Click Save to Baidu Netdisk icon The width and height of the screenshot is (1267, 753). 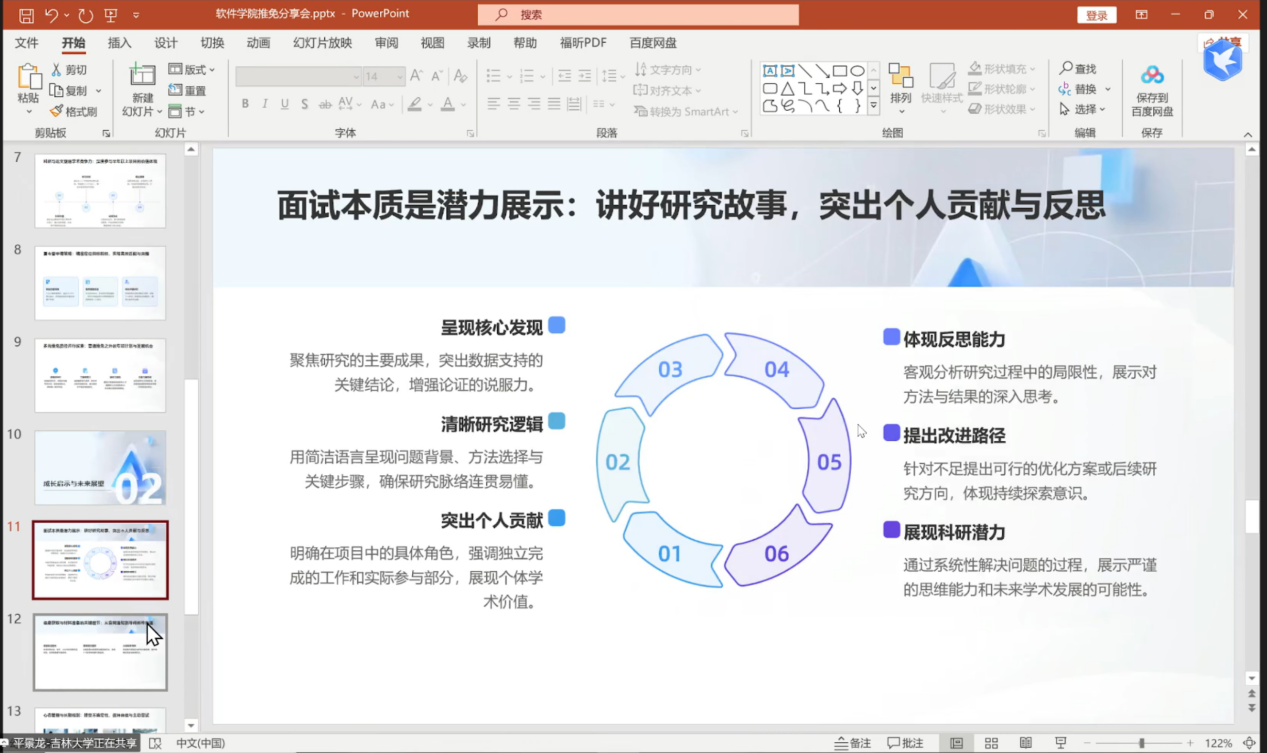(x=1152, y=76)
